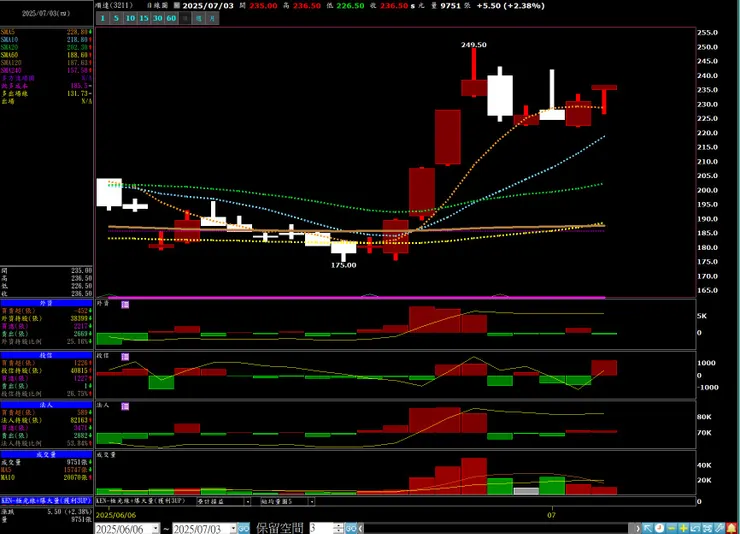Click the blue 投信 panel header
This screenshot has width=740, height=534.
pos(46,355)
